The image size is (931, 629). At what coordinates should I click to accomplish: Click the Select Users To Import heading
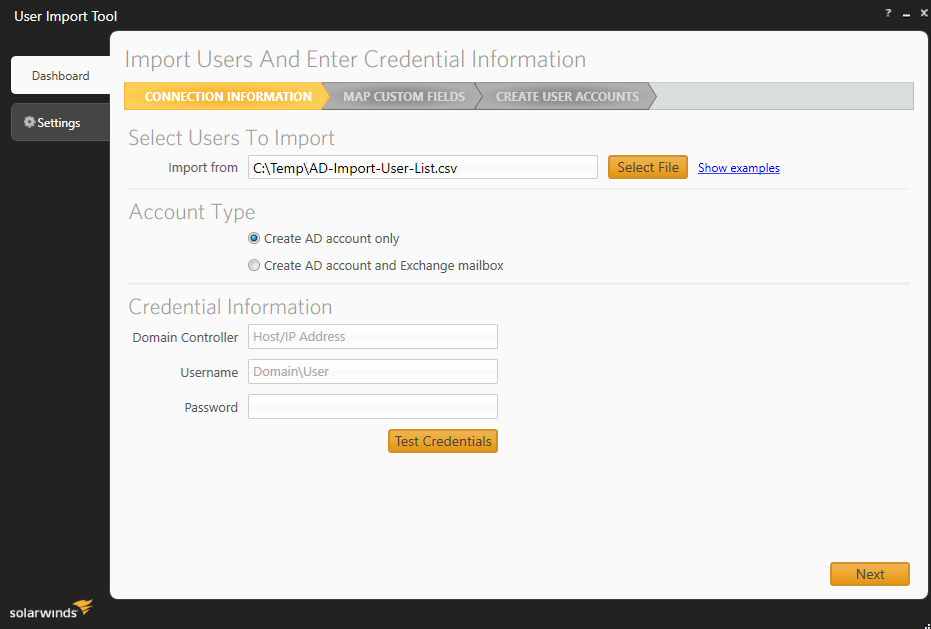pyautogui.click(x=232, y=138)
